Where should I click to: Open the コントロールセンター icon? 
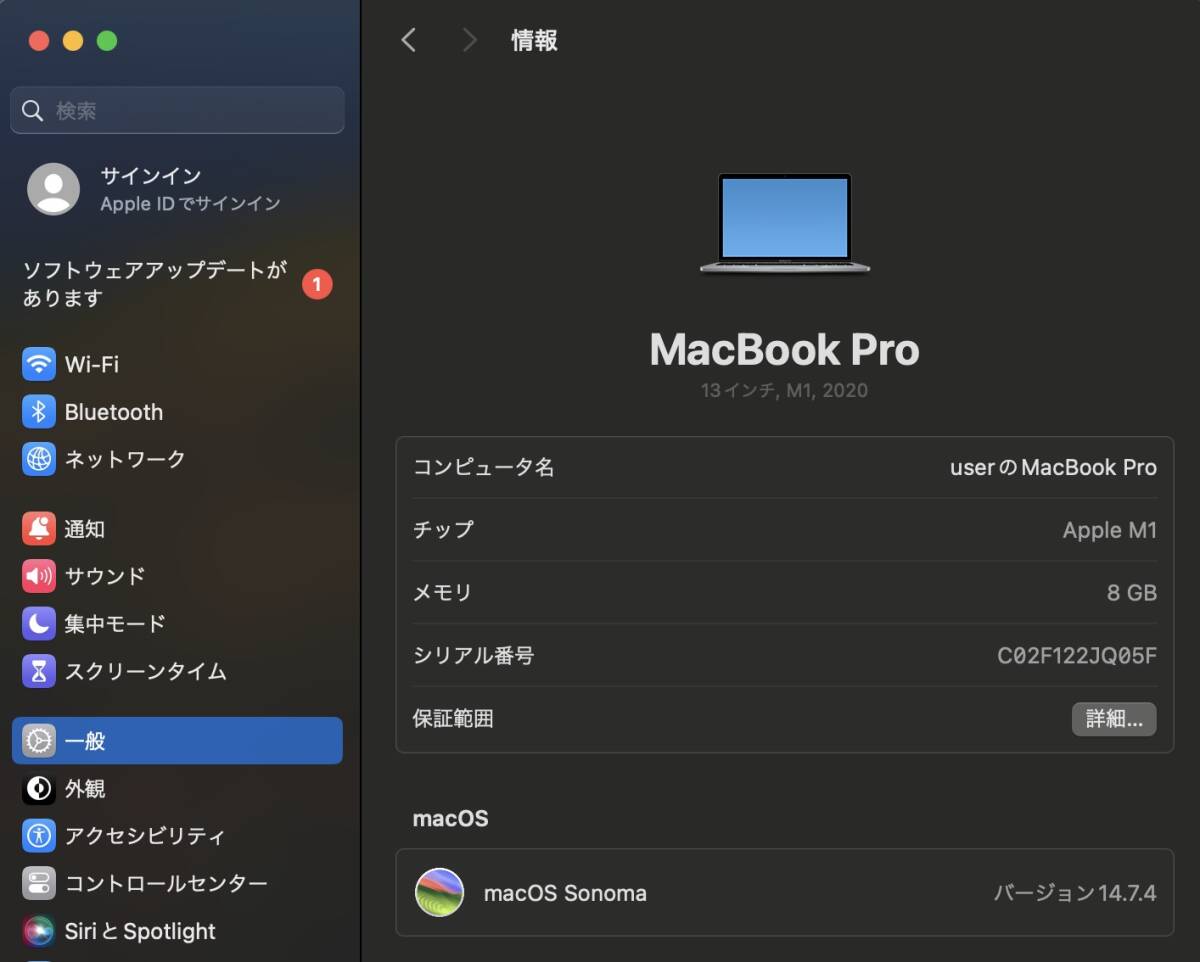point(39,884)
